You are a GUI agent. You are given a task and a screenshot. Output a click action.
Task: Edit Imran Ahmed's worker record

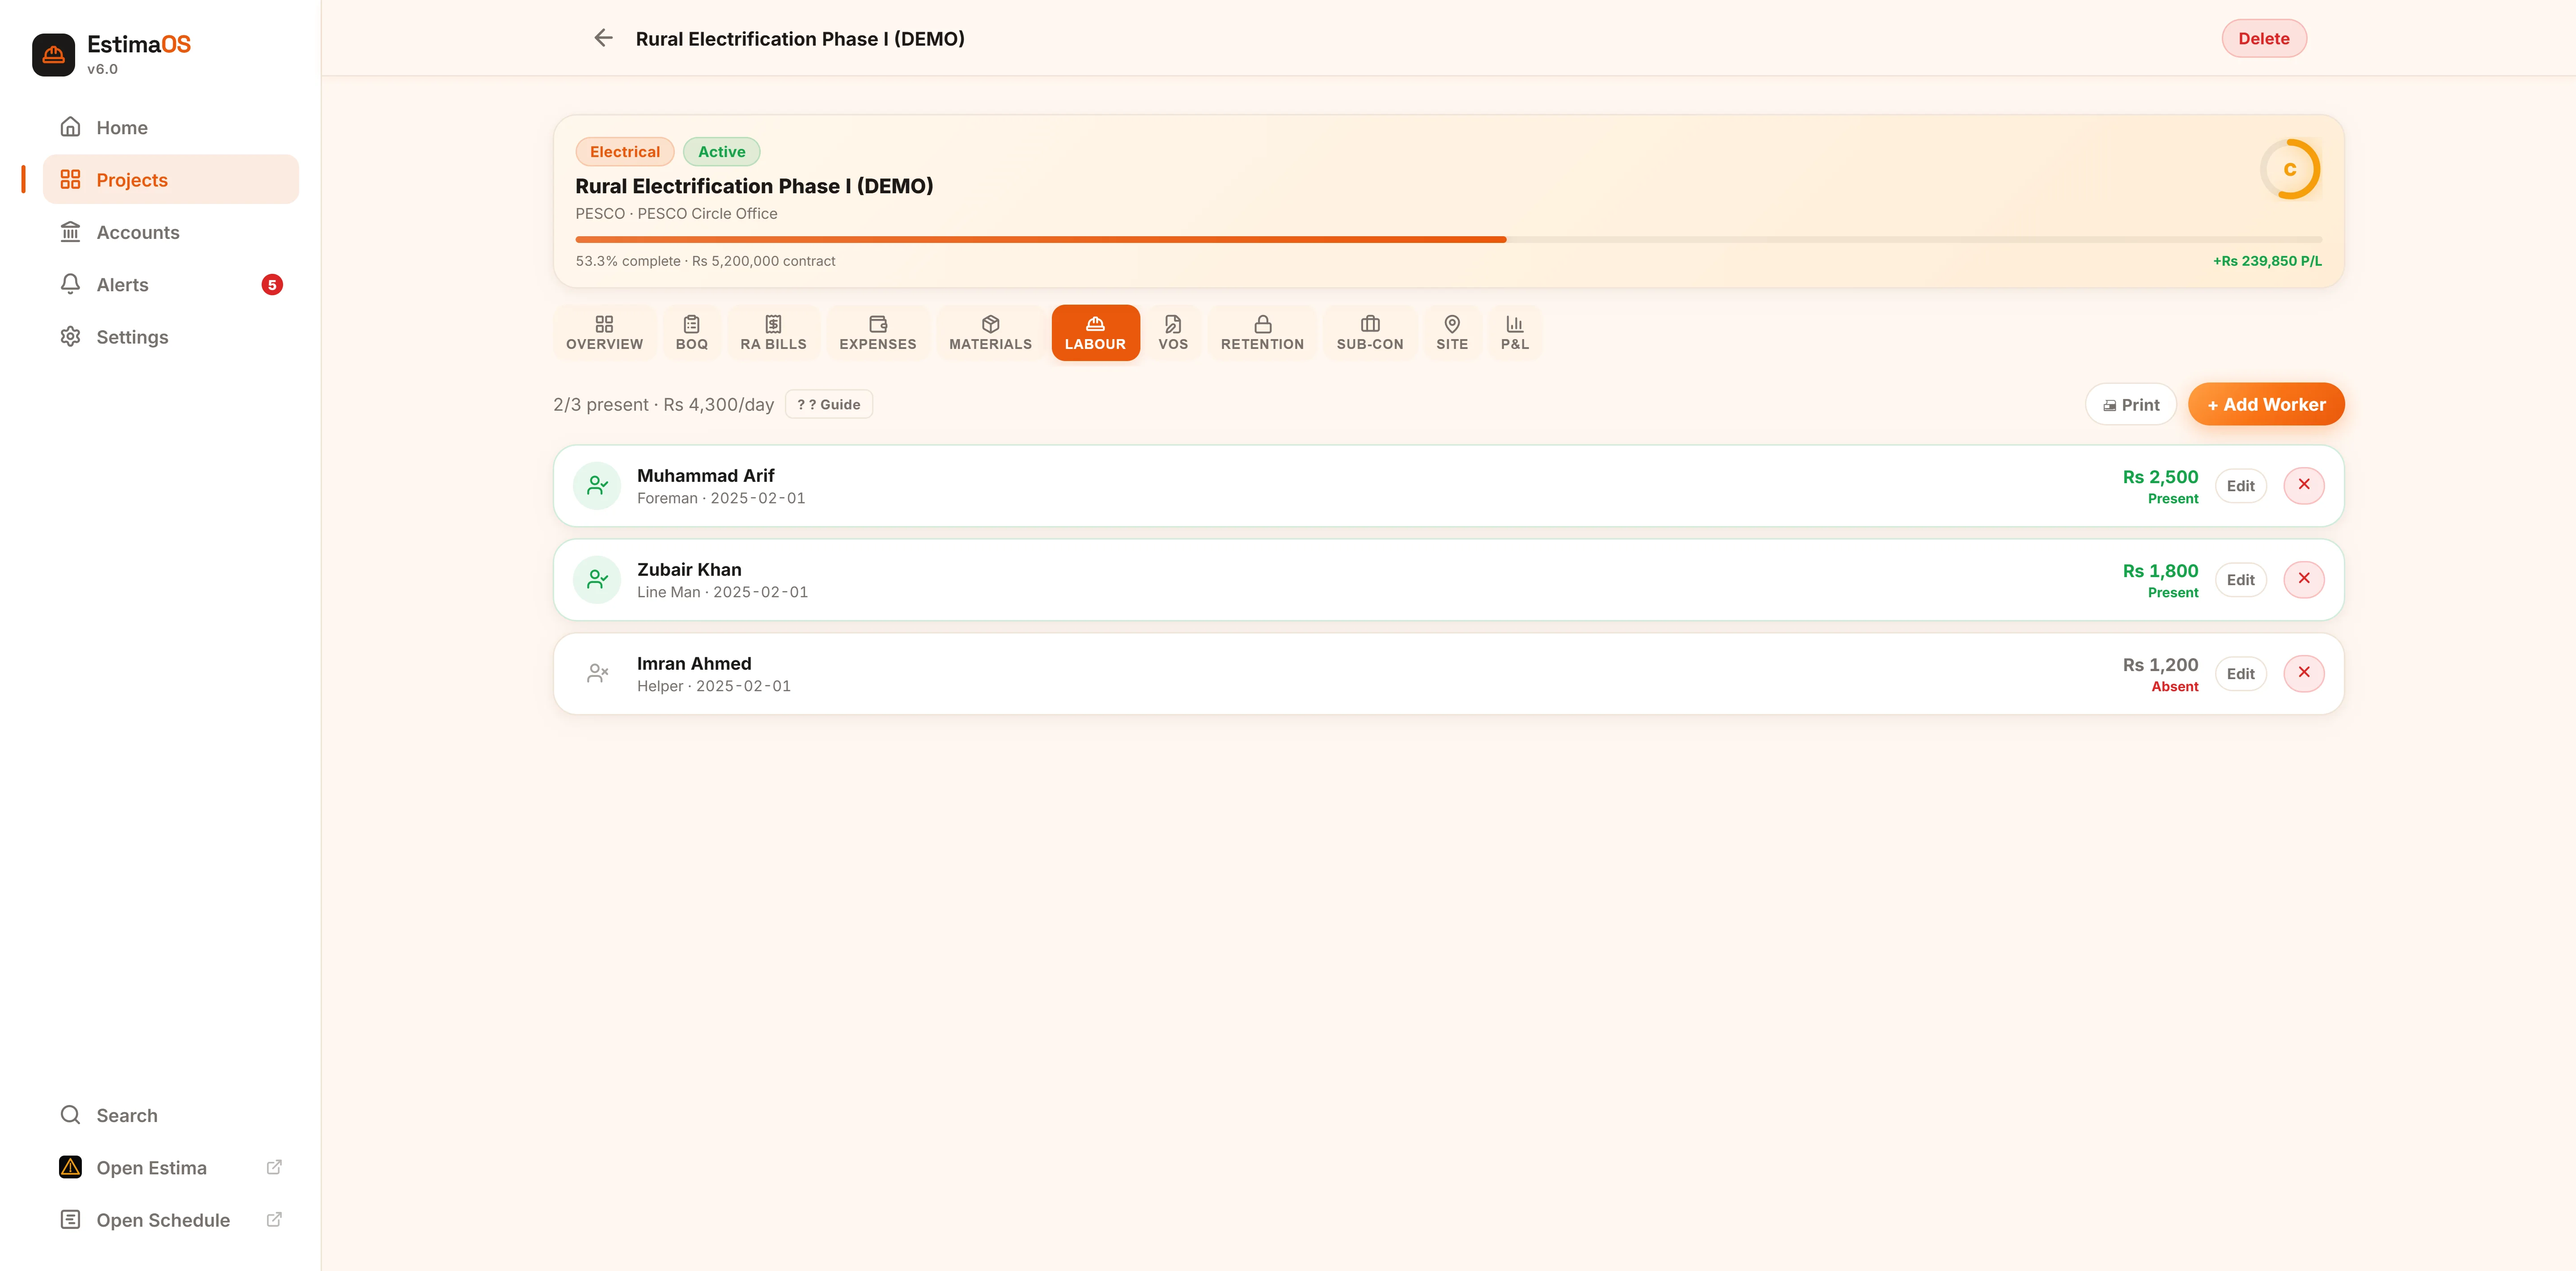coord(2241,674)
